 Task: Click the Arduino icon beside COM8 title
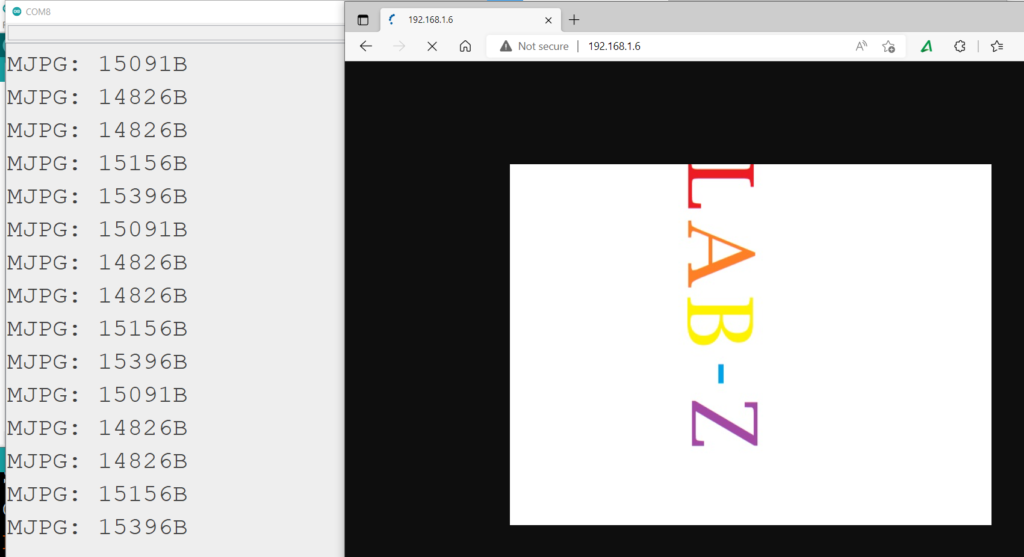pyautogui.click(x=17, y=11)
